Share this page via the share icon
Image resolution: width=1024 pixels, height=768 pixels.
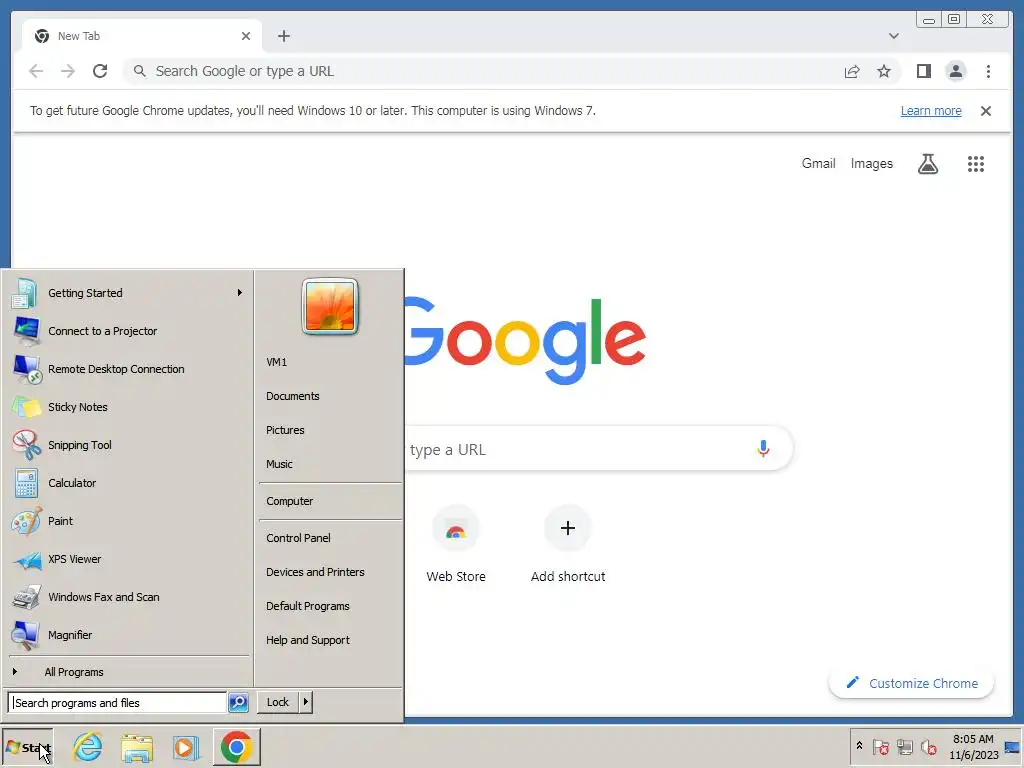click(852, 71)
